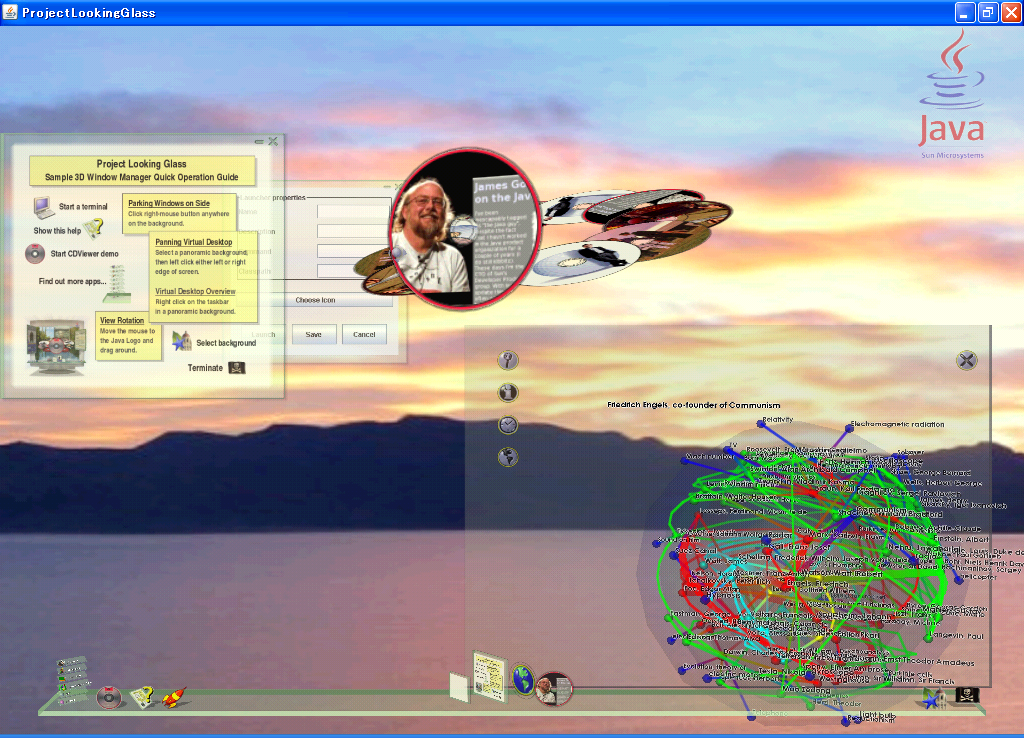Minimize the help guide window with its dash icon
The width and height of the screenshot is (1024, 738).
[x=259, y=141]
